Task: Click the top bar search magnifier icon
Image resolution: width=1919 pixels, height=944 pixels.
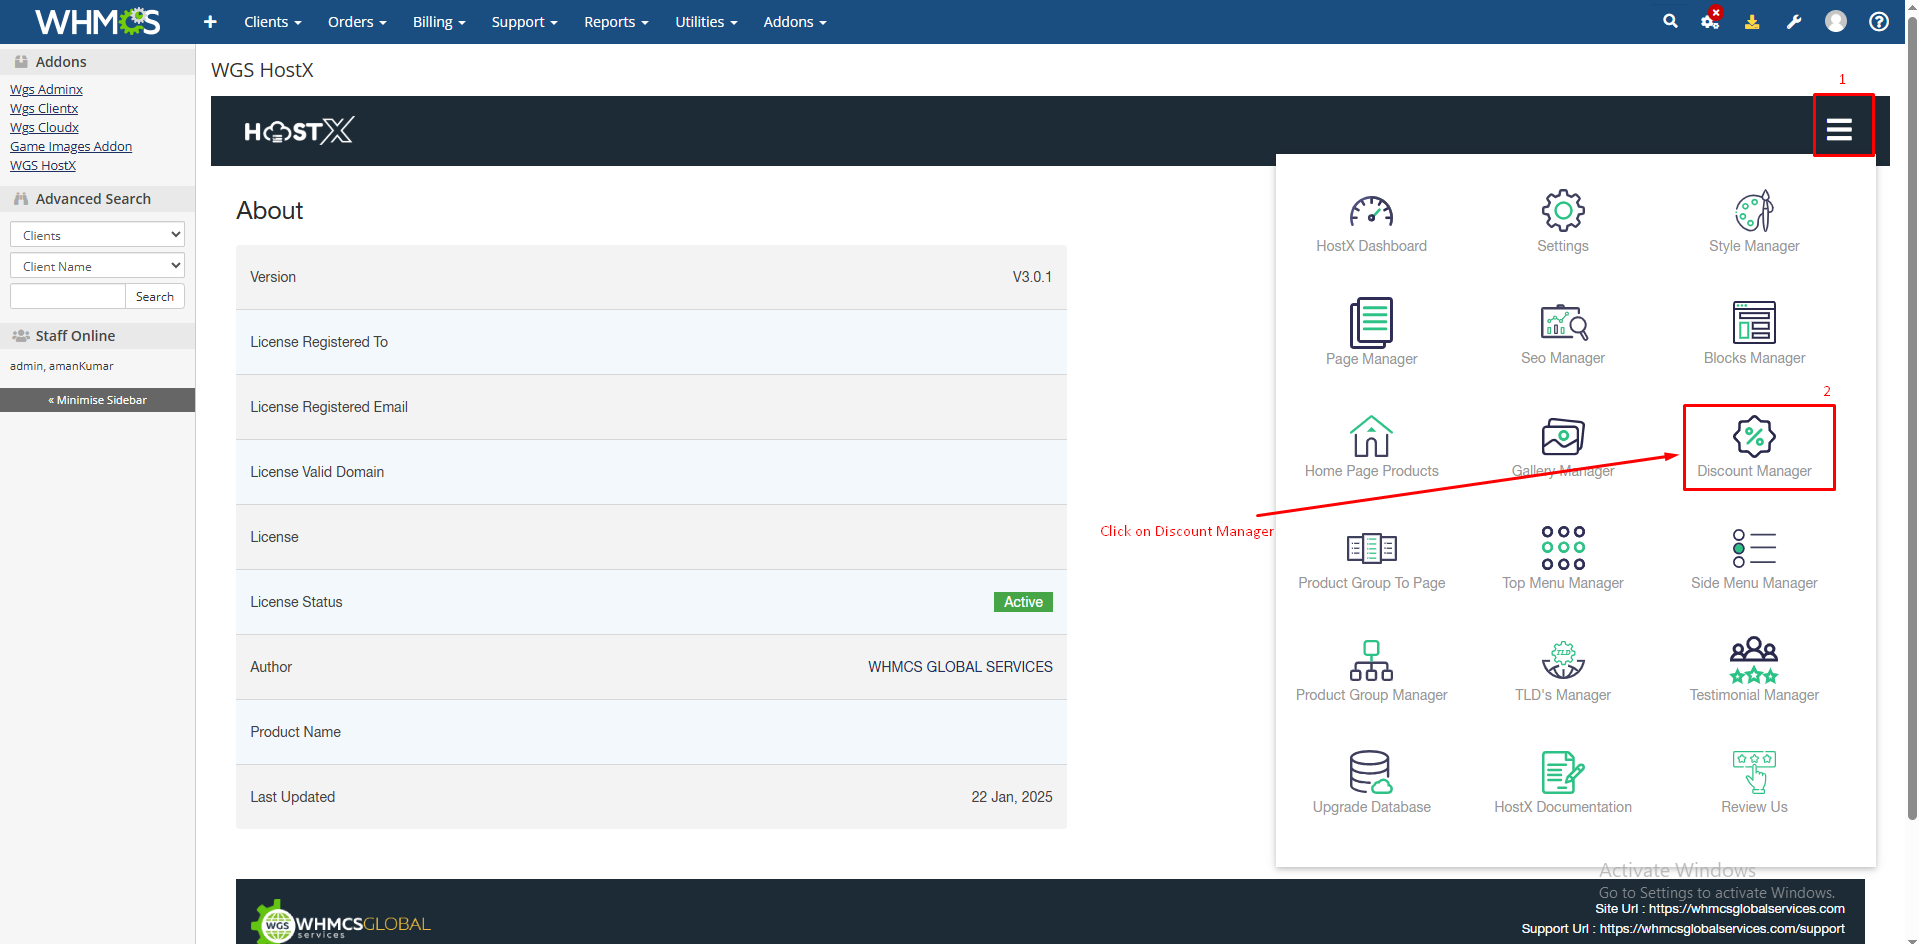Action: (1670, 21)
